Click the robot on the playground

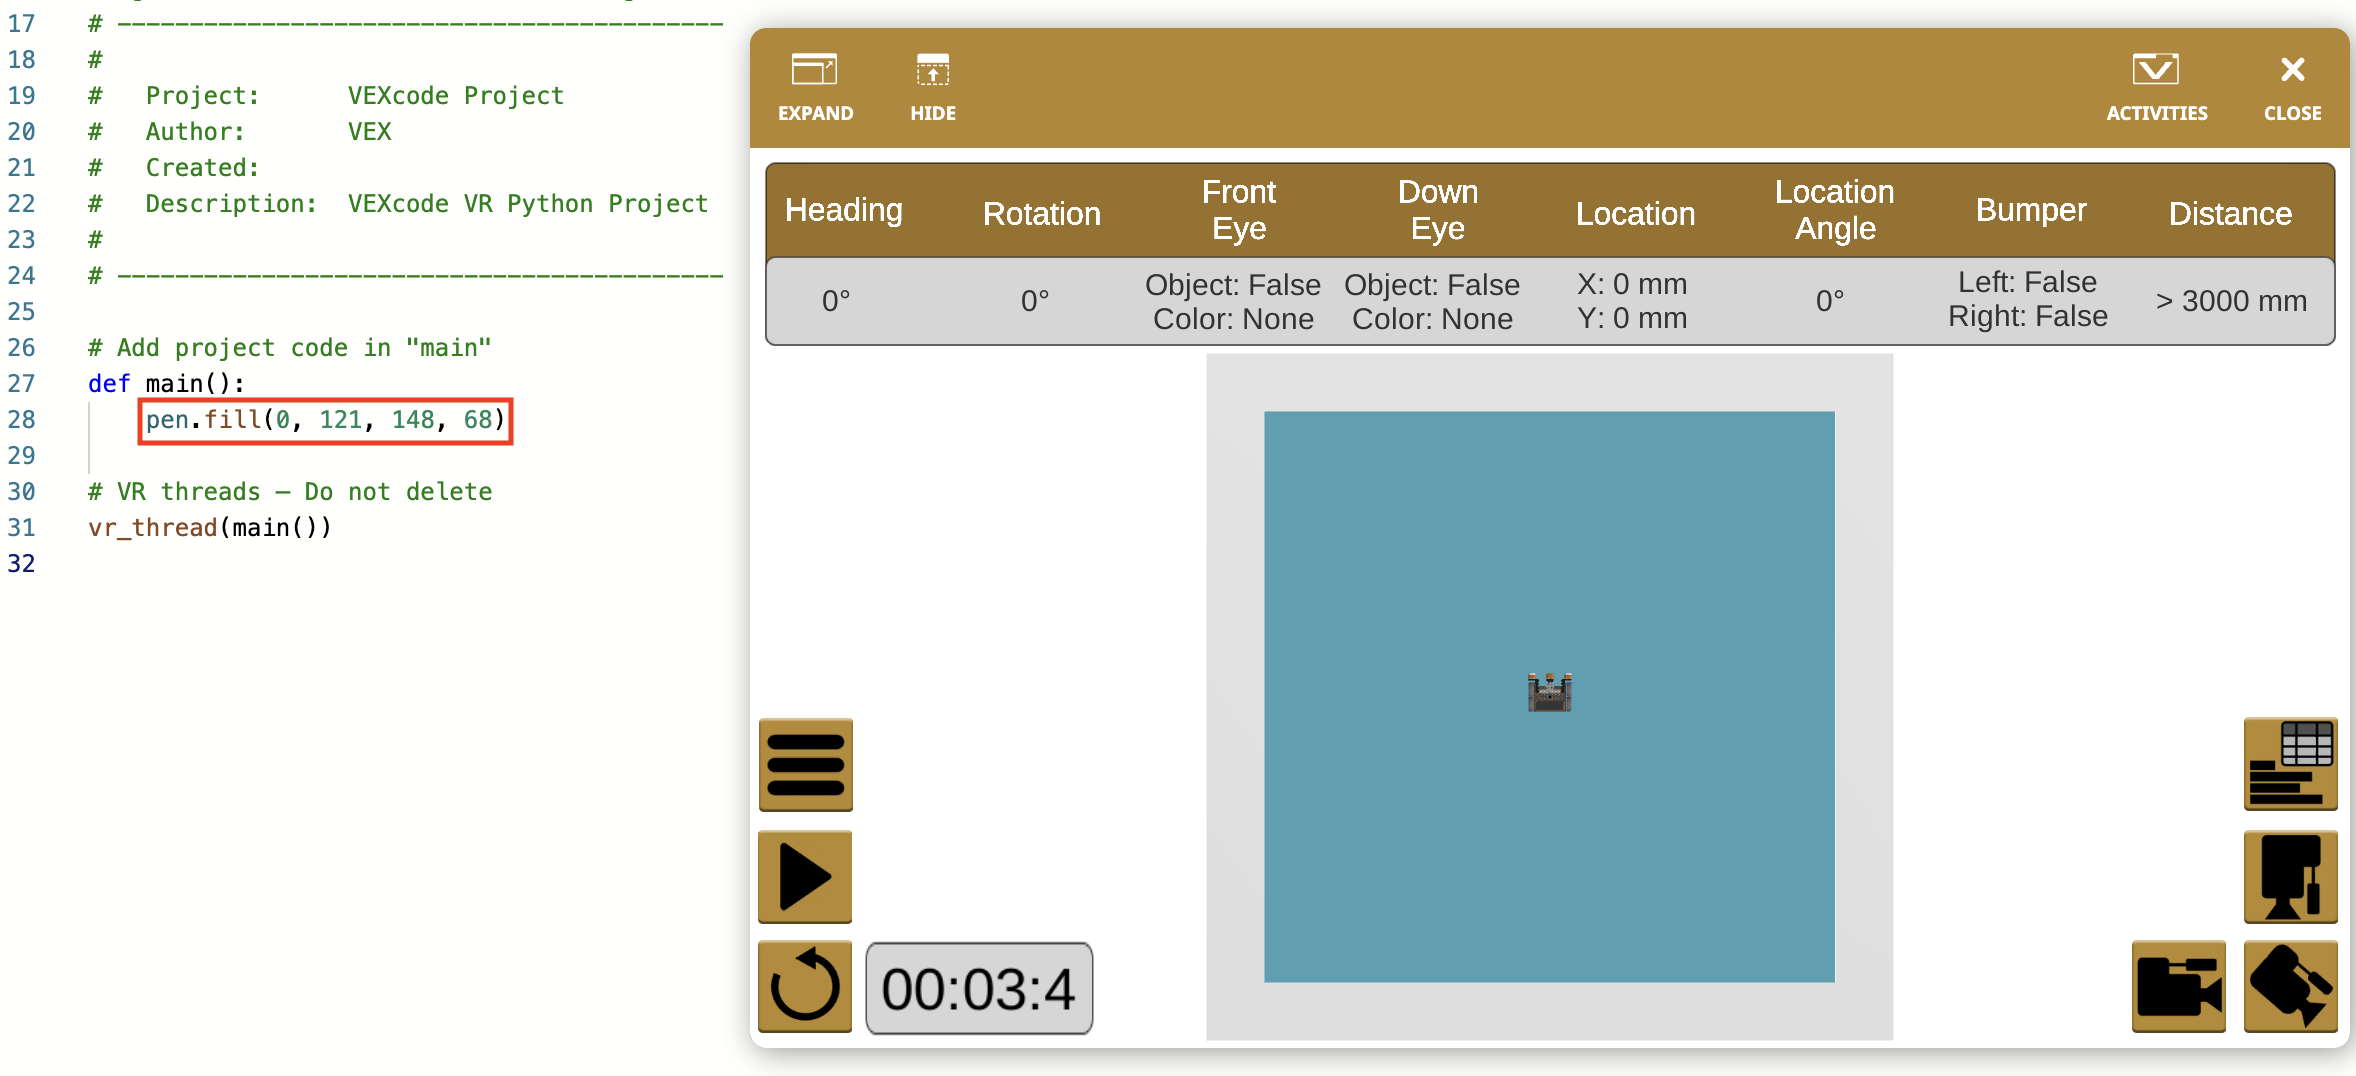tap(1549, 692)
